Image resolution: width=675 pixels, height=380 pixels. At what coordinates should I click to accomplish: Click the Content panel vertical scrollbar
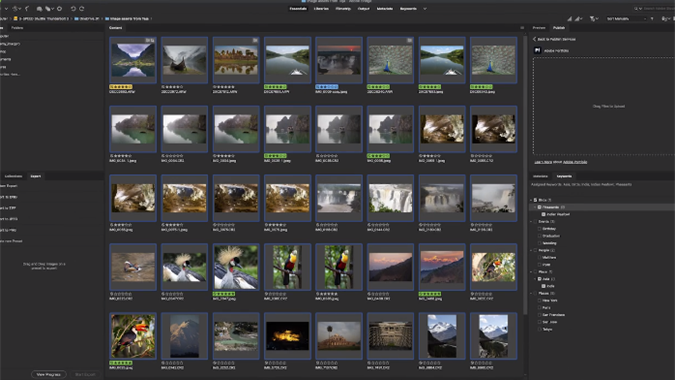click(525, 174)
